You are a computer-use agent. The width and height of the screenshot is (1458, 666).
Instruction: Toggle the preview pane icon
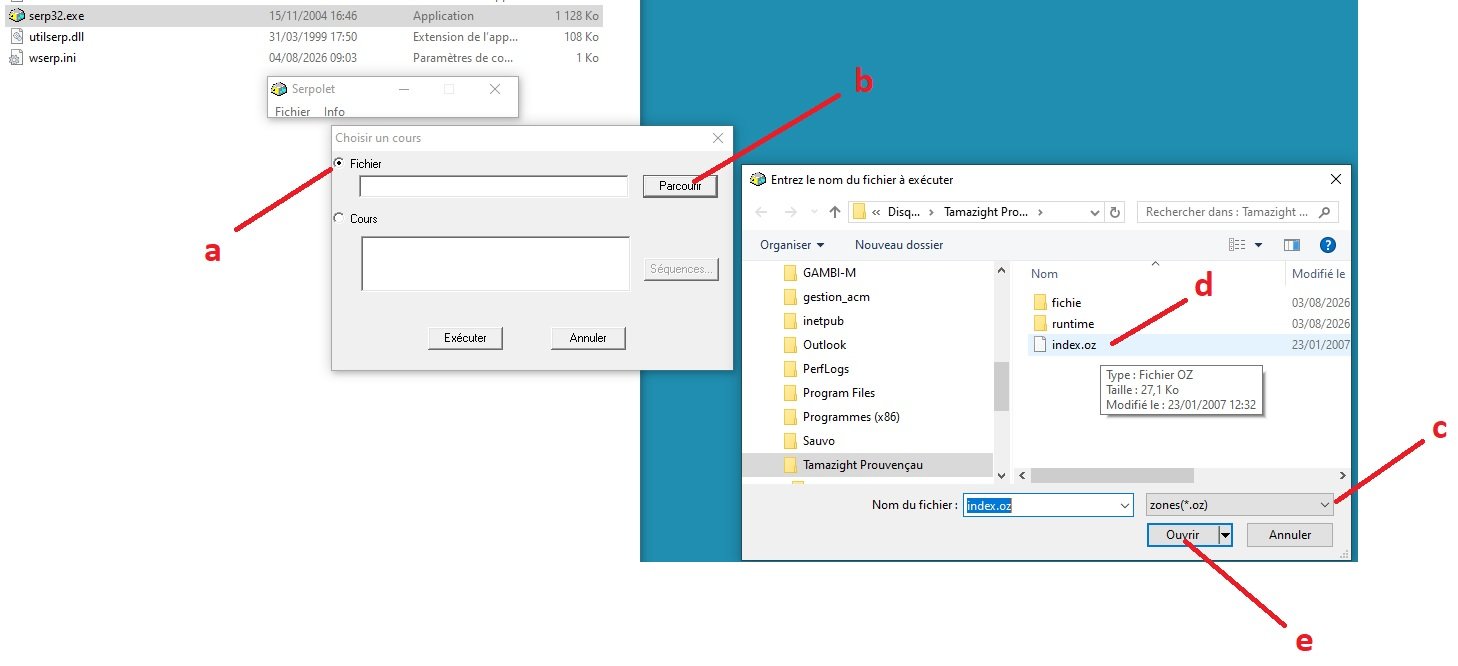coord(1292,245)
